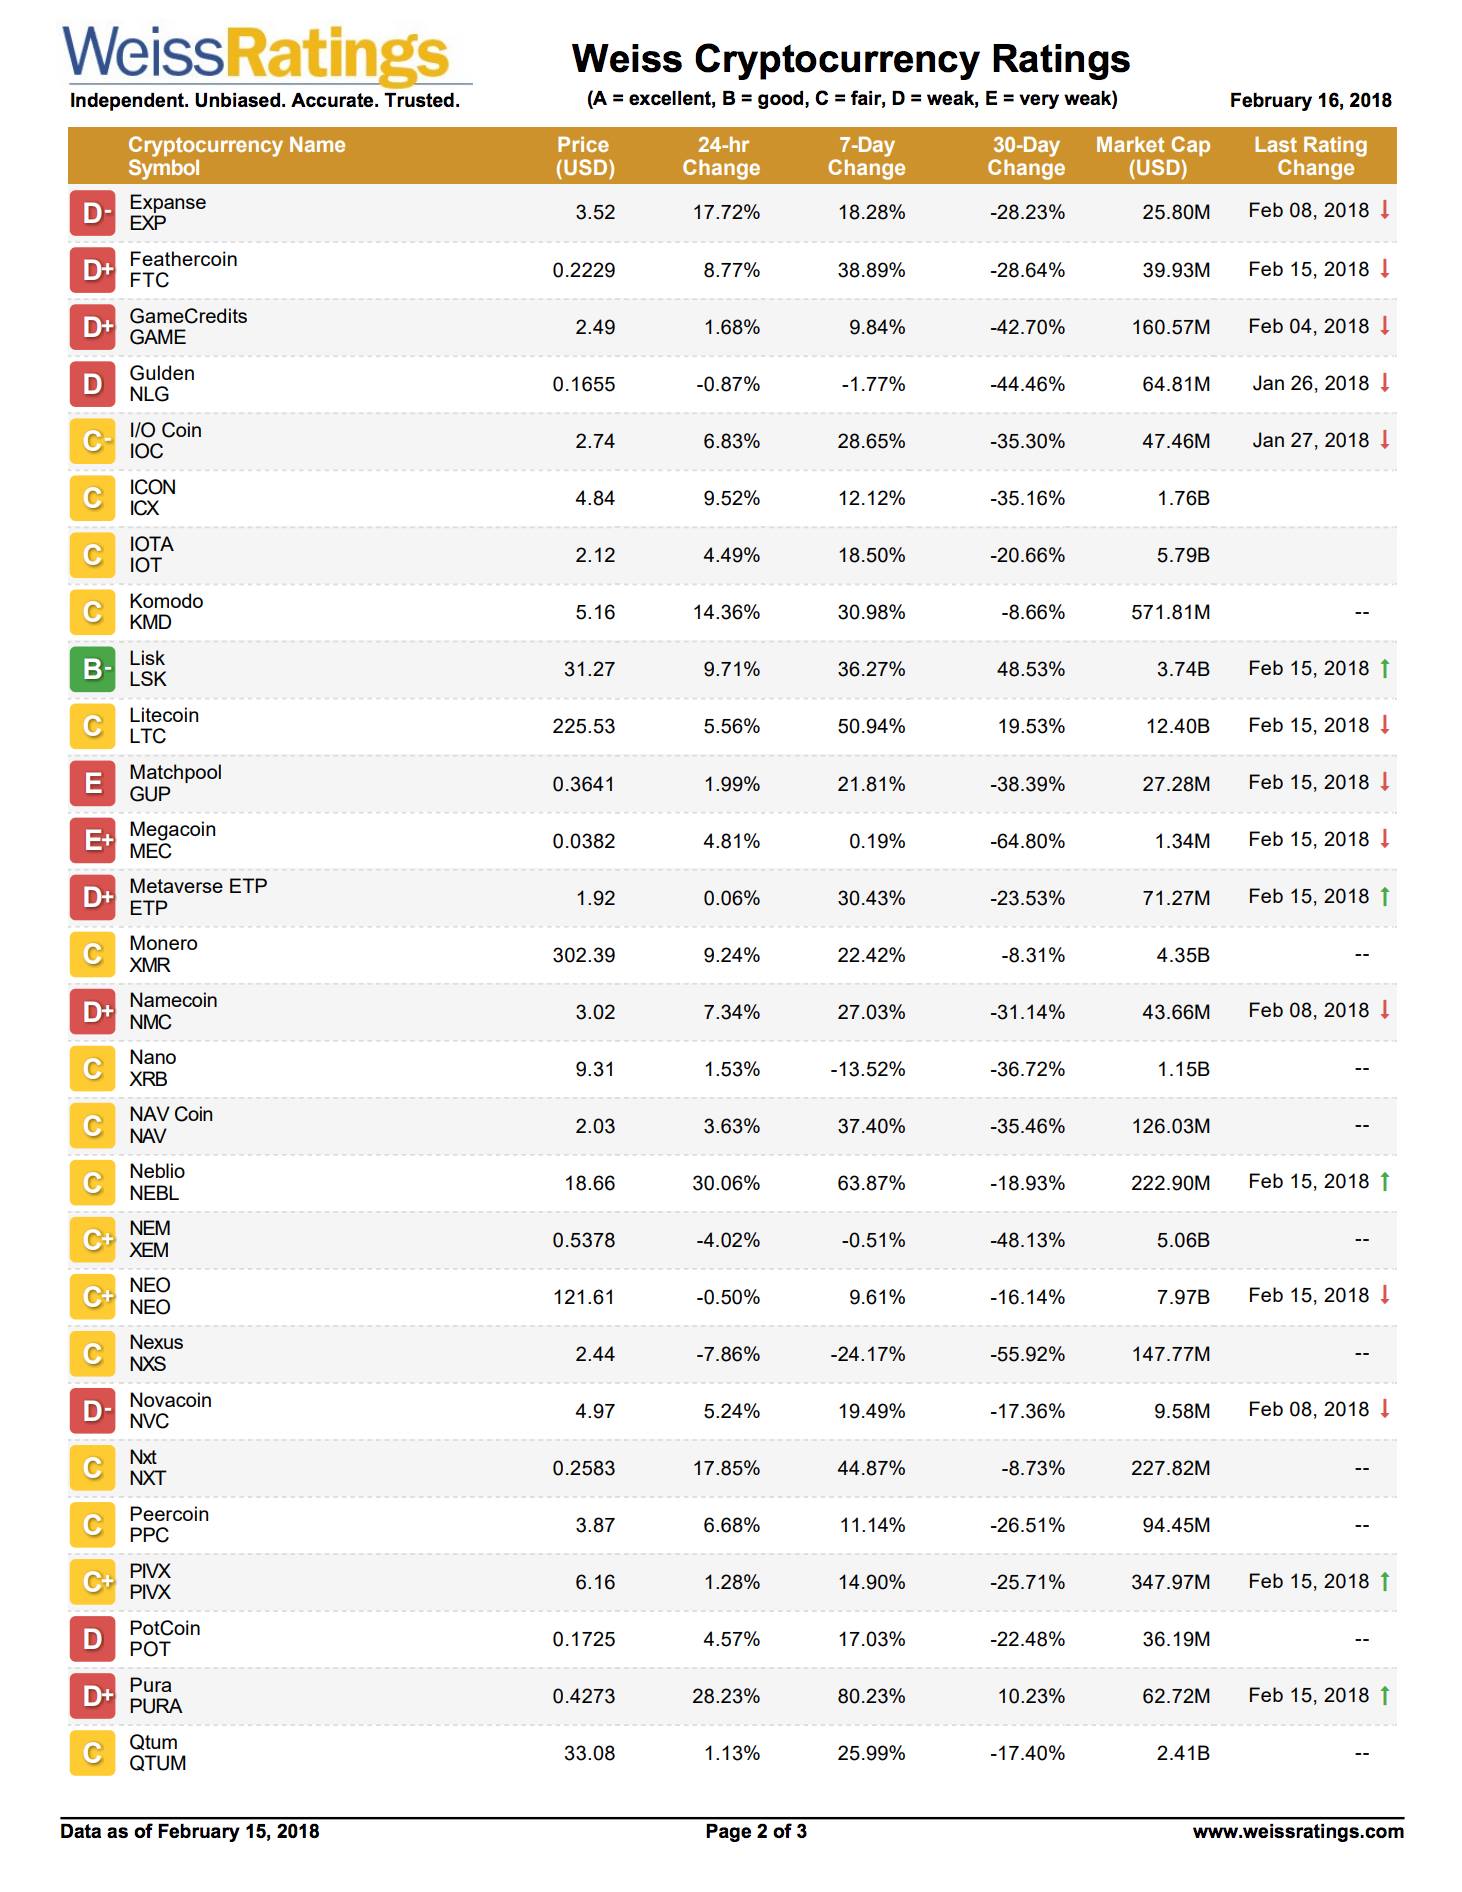Screen dimensions: 1462x1892
Task: Click the Market Cap (USD) column header
Action: click(x=1153, y=156)
